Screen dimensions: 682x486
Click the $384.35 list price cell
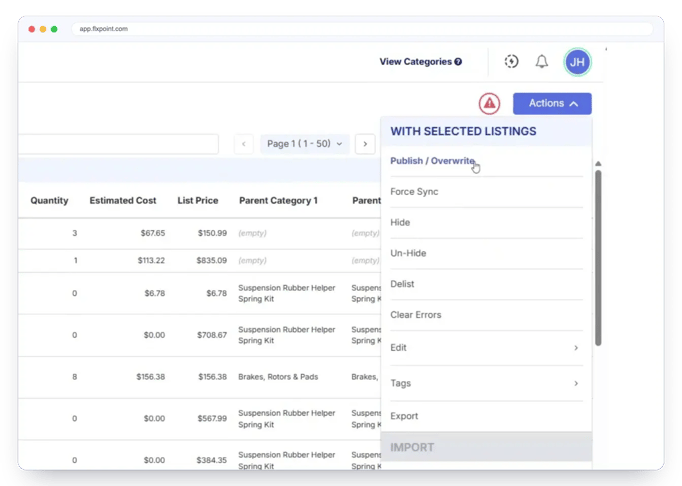click(212, 460)
